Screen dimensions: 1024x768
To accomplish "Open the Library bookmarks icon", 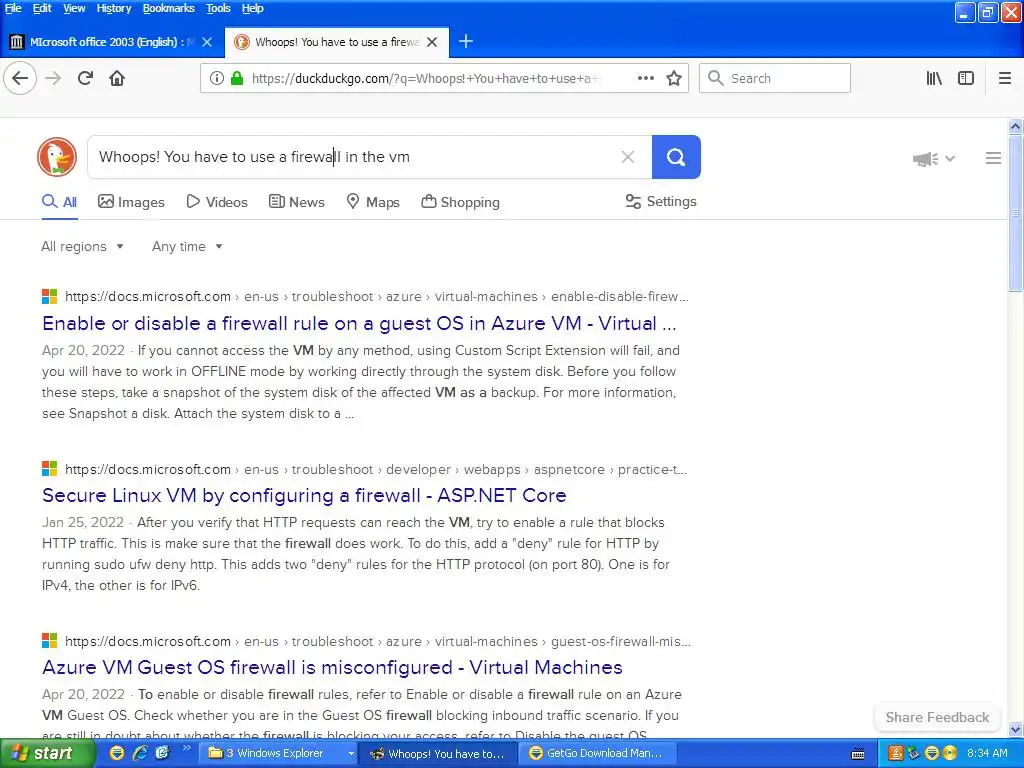I will tap(934, 78).
